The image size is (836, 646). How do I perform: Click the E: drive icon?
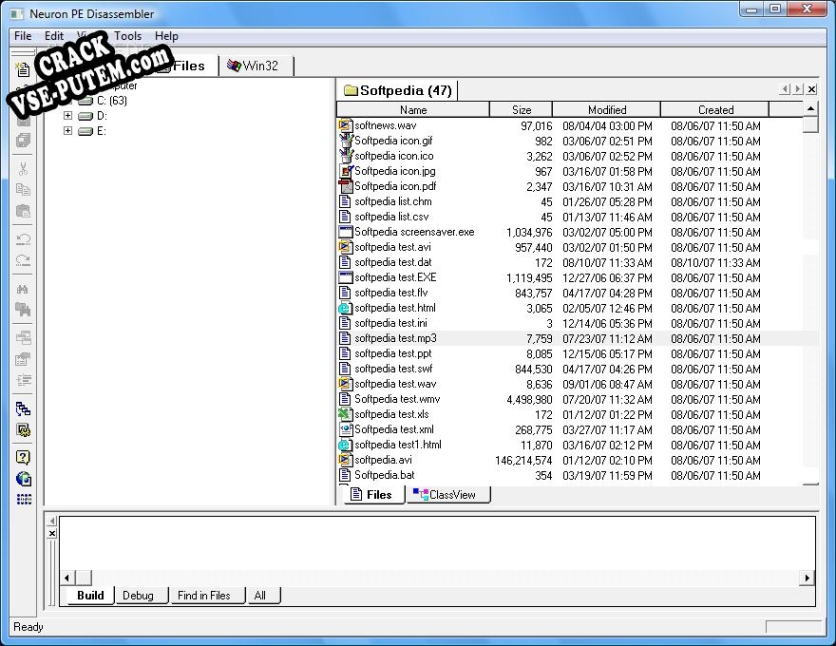pyautogui.click(x=85, y=132)
